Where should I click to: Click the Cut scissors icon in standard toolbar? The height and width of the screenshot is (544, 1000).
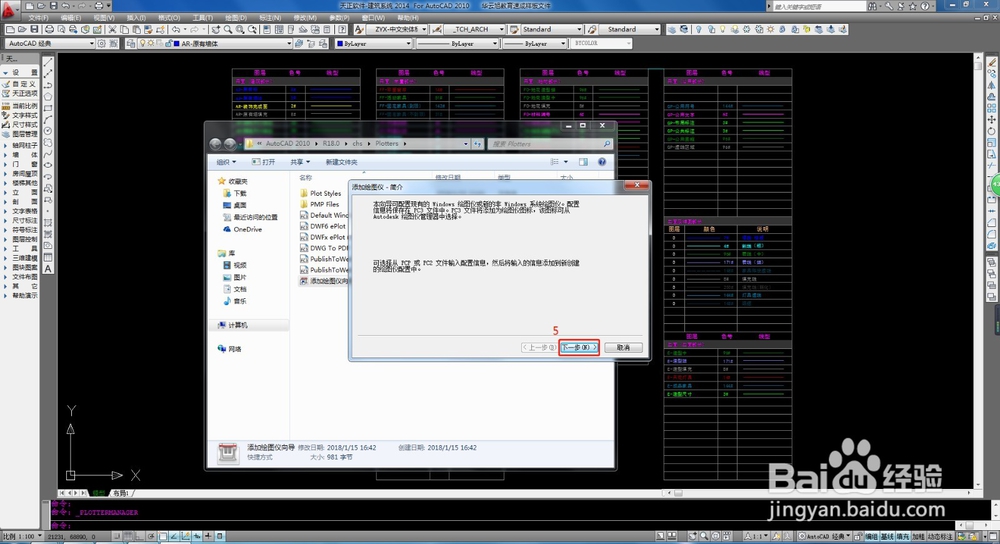click(x=112, y=29)
